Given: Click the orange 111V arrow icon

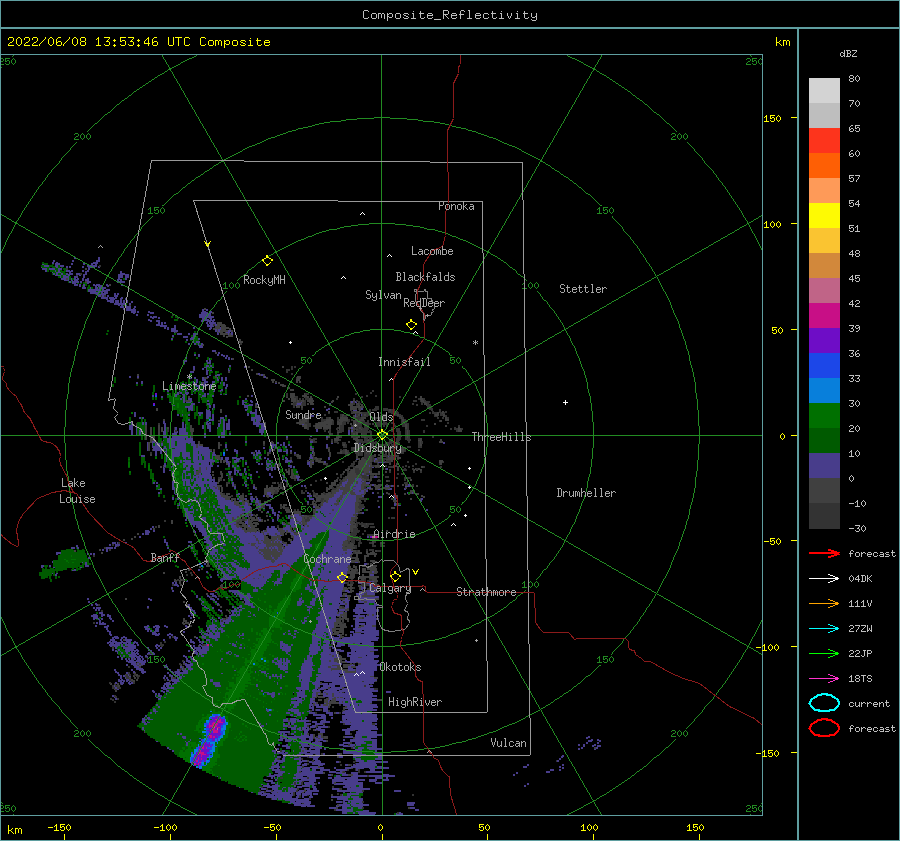Looking at the screenshot, I should pos(824,603).
